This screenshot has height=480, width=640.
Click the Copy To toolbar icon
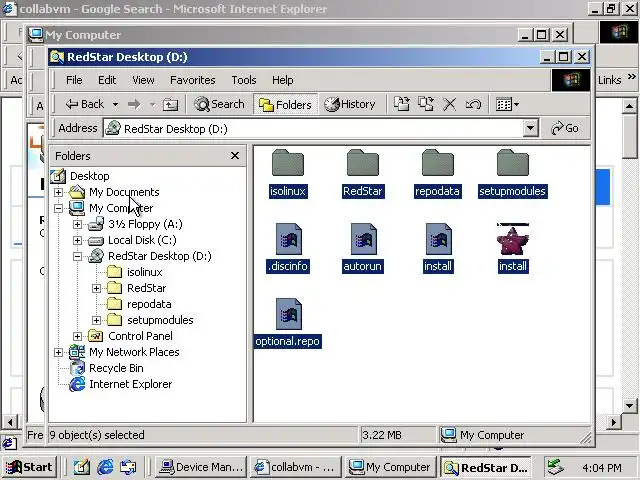click(x=426, y=104)
